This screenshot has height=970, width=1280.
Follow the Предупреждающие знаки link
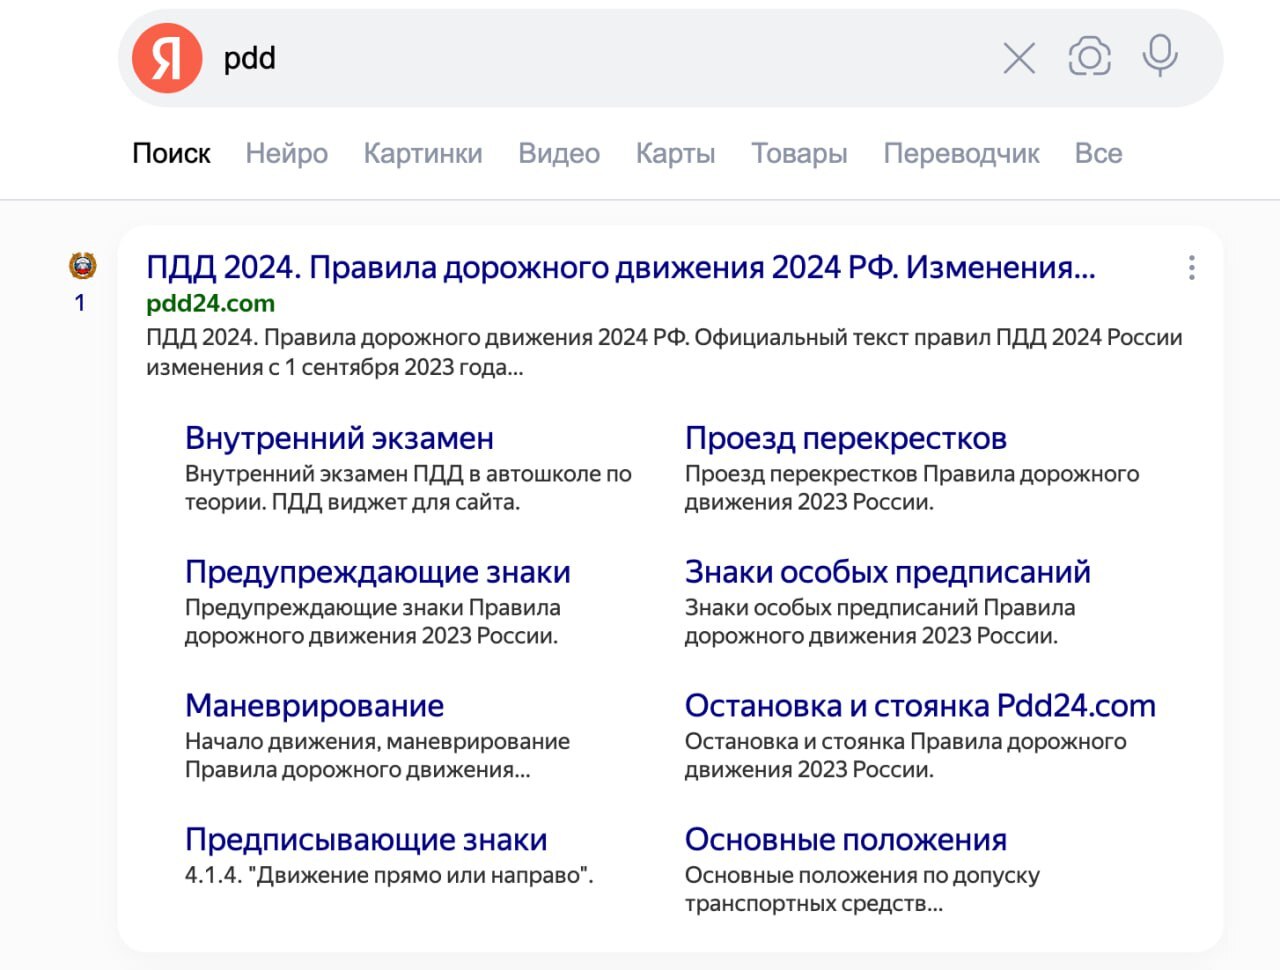(377, 572)
